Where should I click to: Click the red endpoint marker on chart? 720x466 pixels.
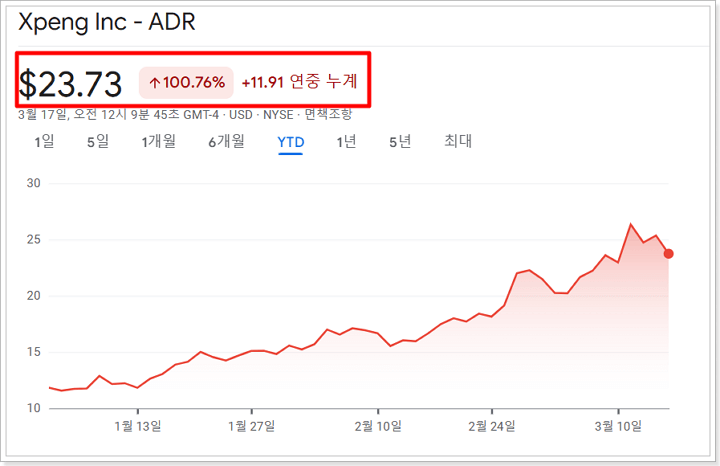click(x=669, y=253)
